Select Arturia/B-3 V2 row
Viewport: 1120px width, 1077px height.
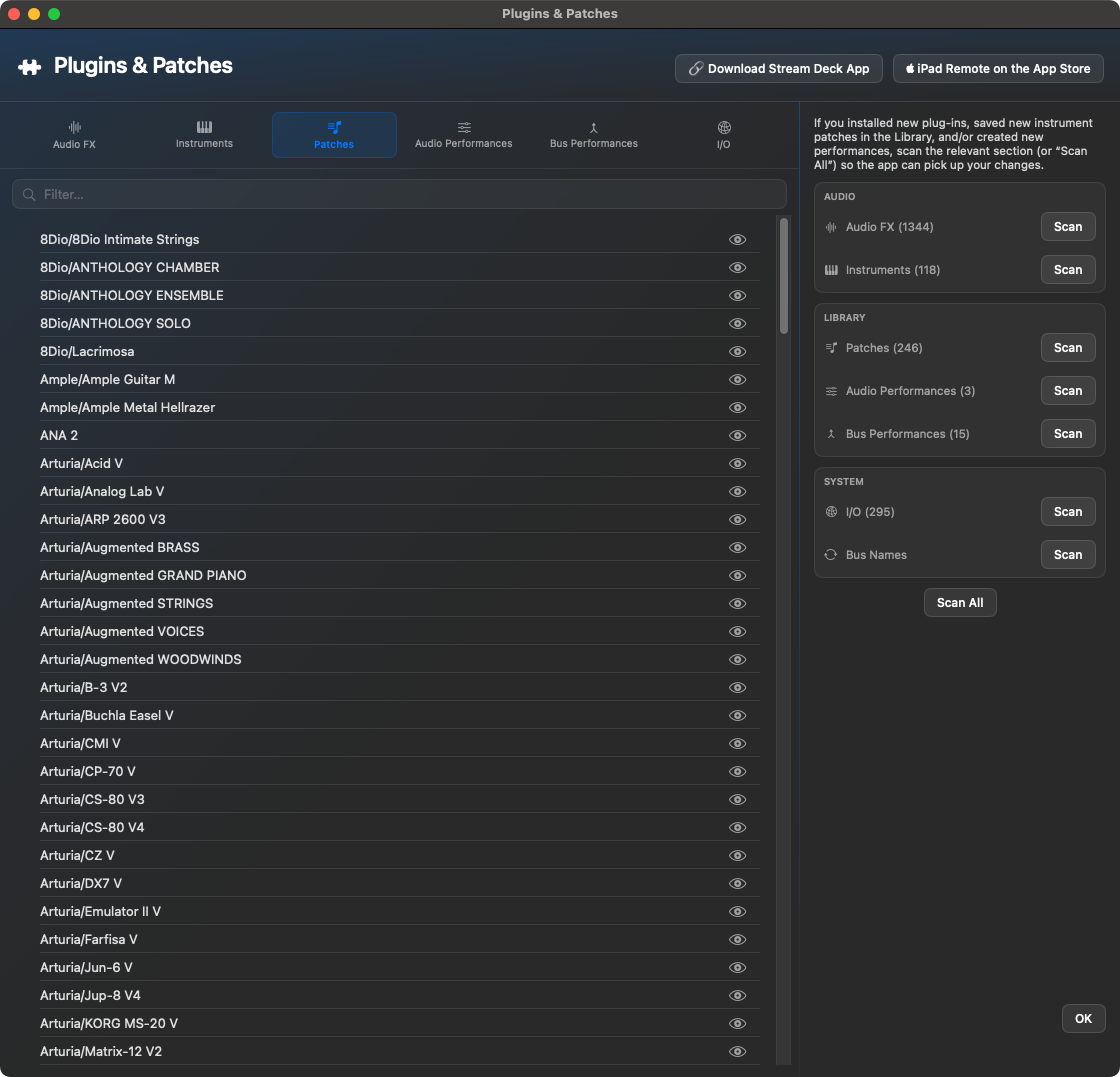(399, 688)
